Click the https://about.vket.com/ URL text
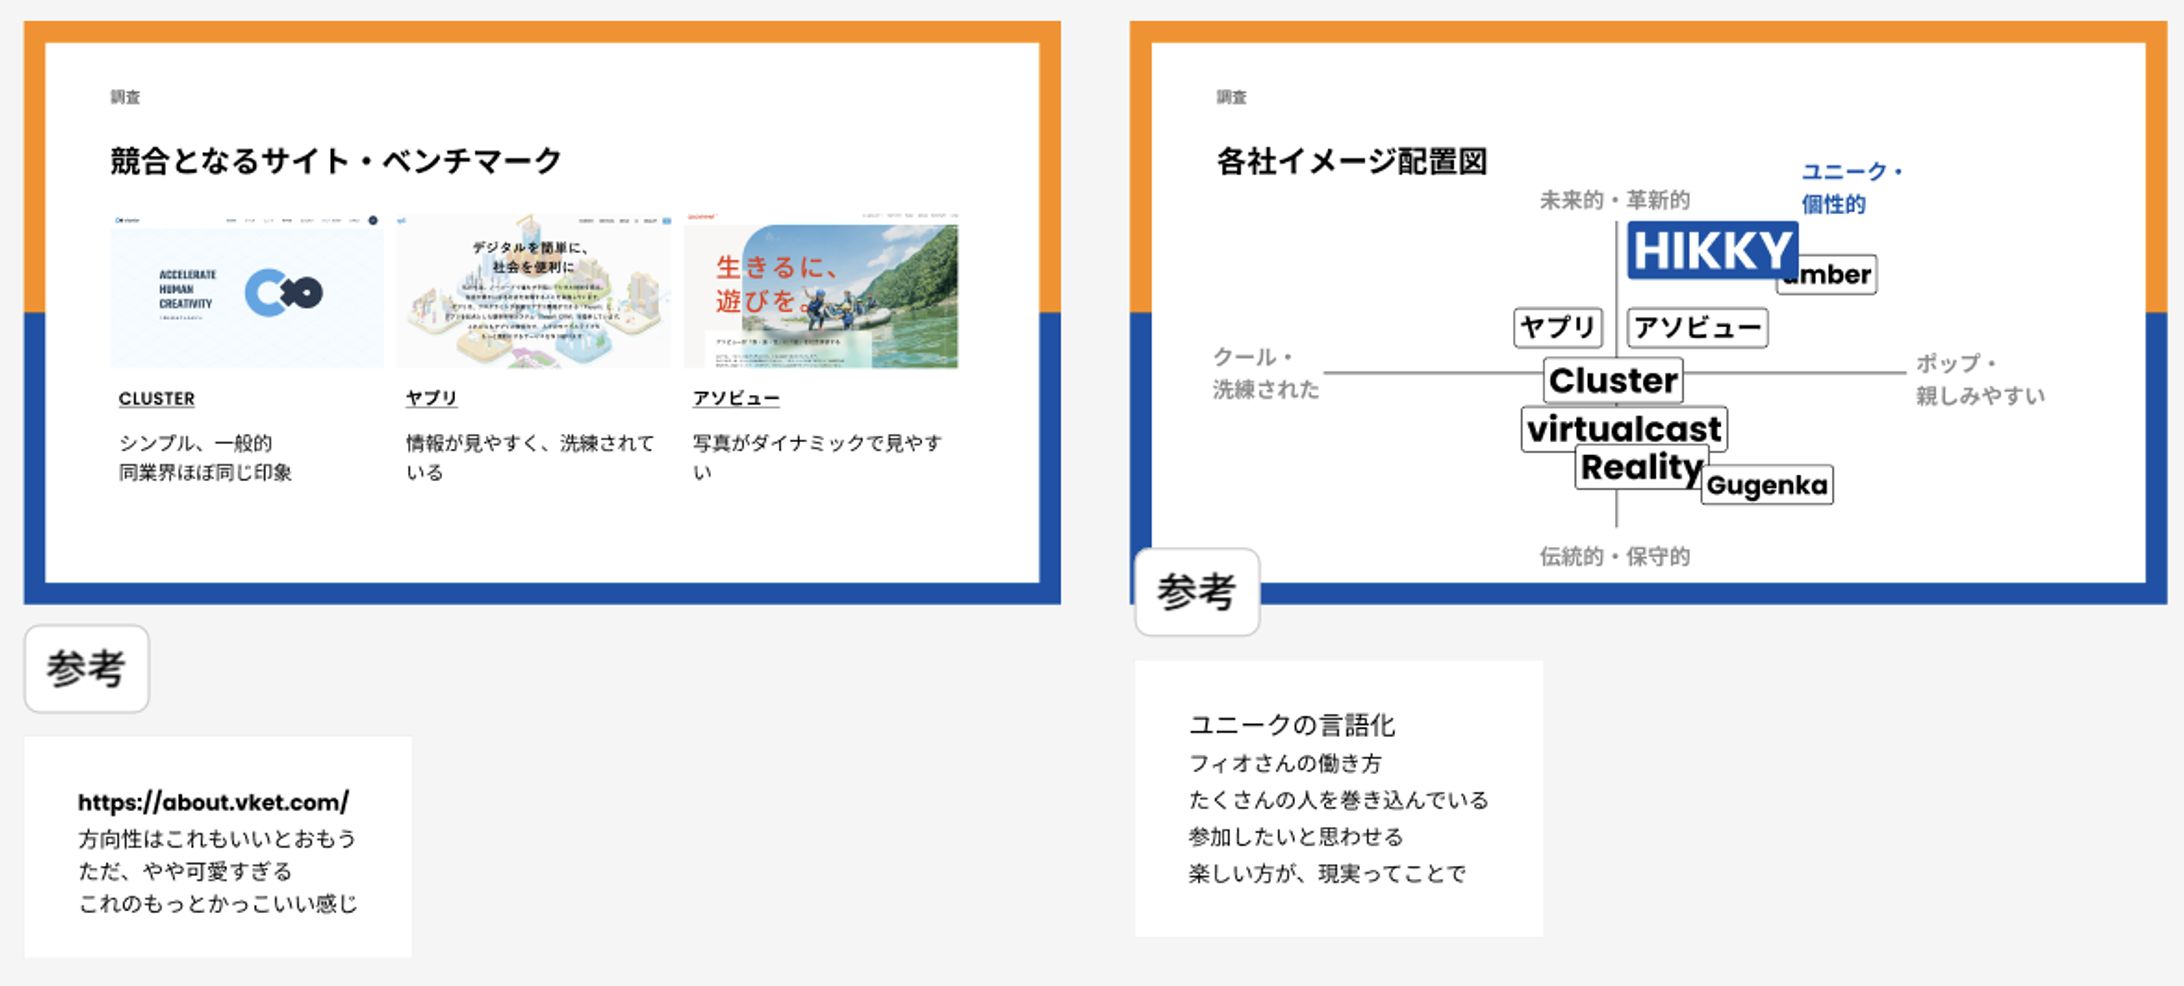Image resolution: width=2184 pixels, height=986 pixels. pos(213,802)
